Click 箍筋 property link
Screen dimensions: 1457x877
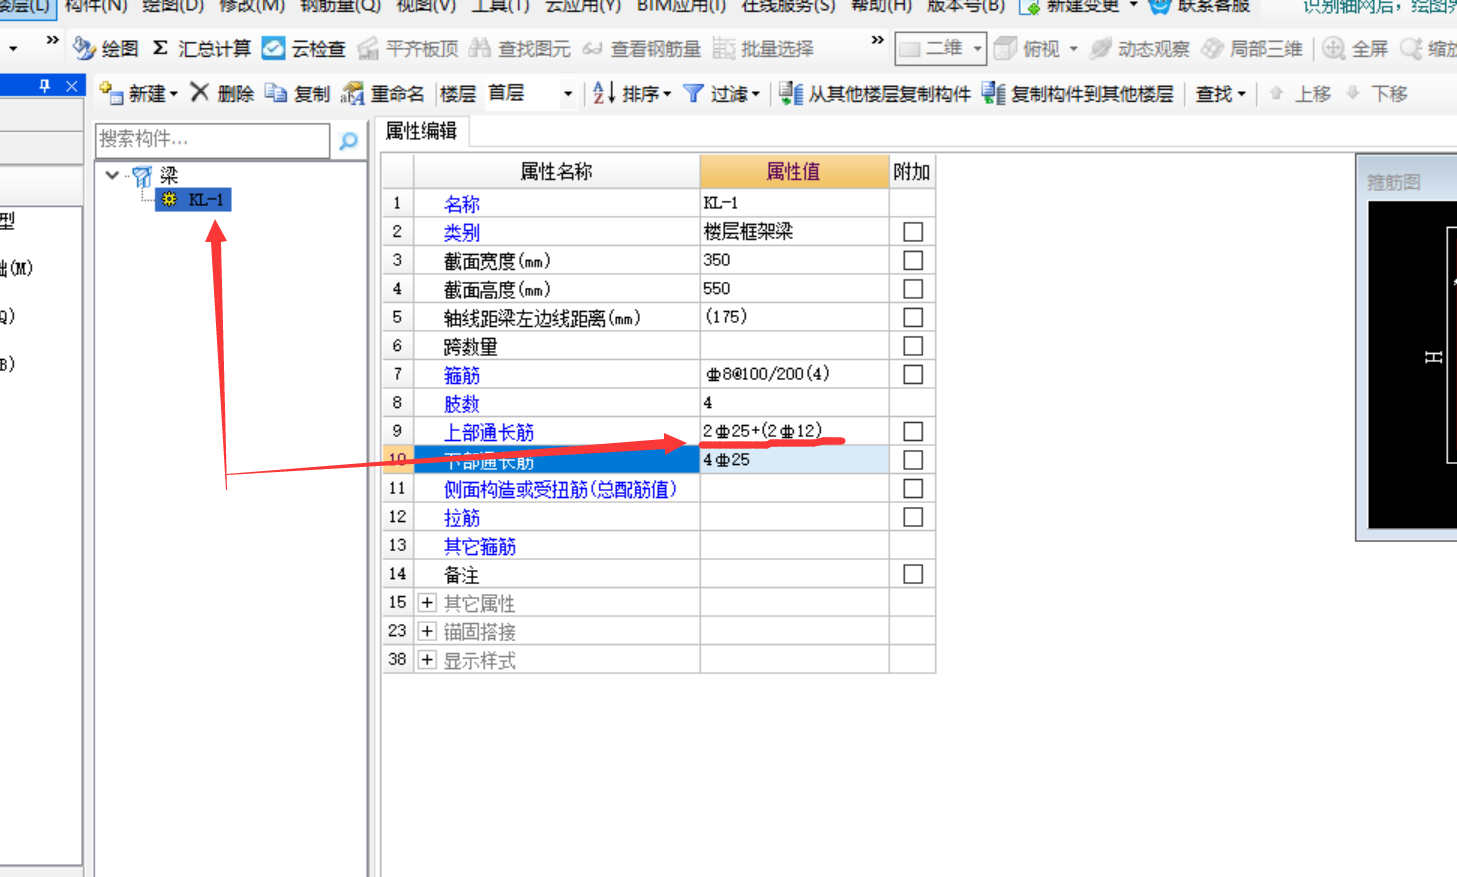click(462, 375)
